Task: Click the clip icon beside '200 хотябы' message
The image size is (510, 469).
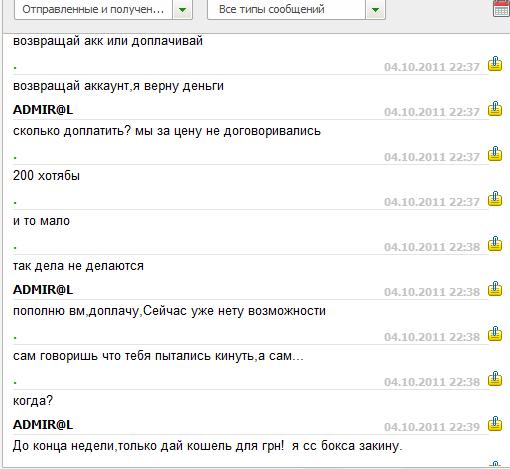Action: pos(495,154)
